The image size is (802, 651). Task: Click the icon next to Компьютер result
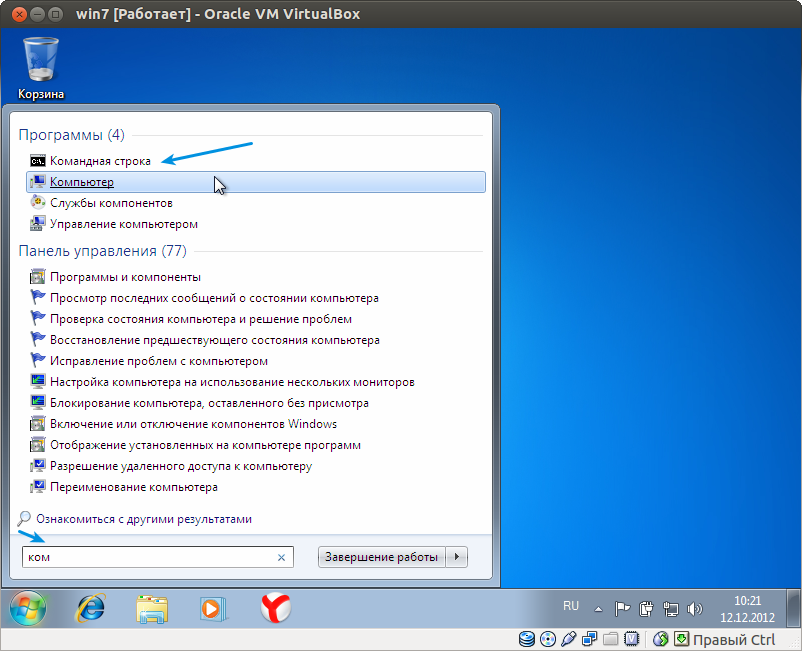(x=37, y=182)
